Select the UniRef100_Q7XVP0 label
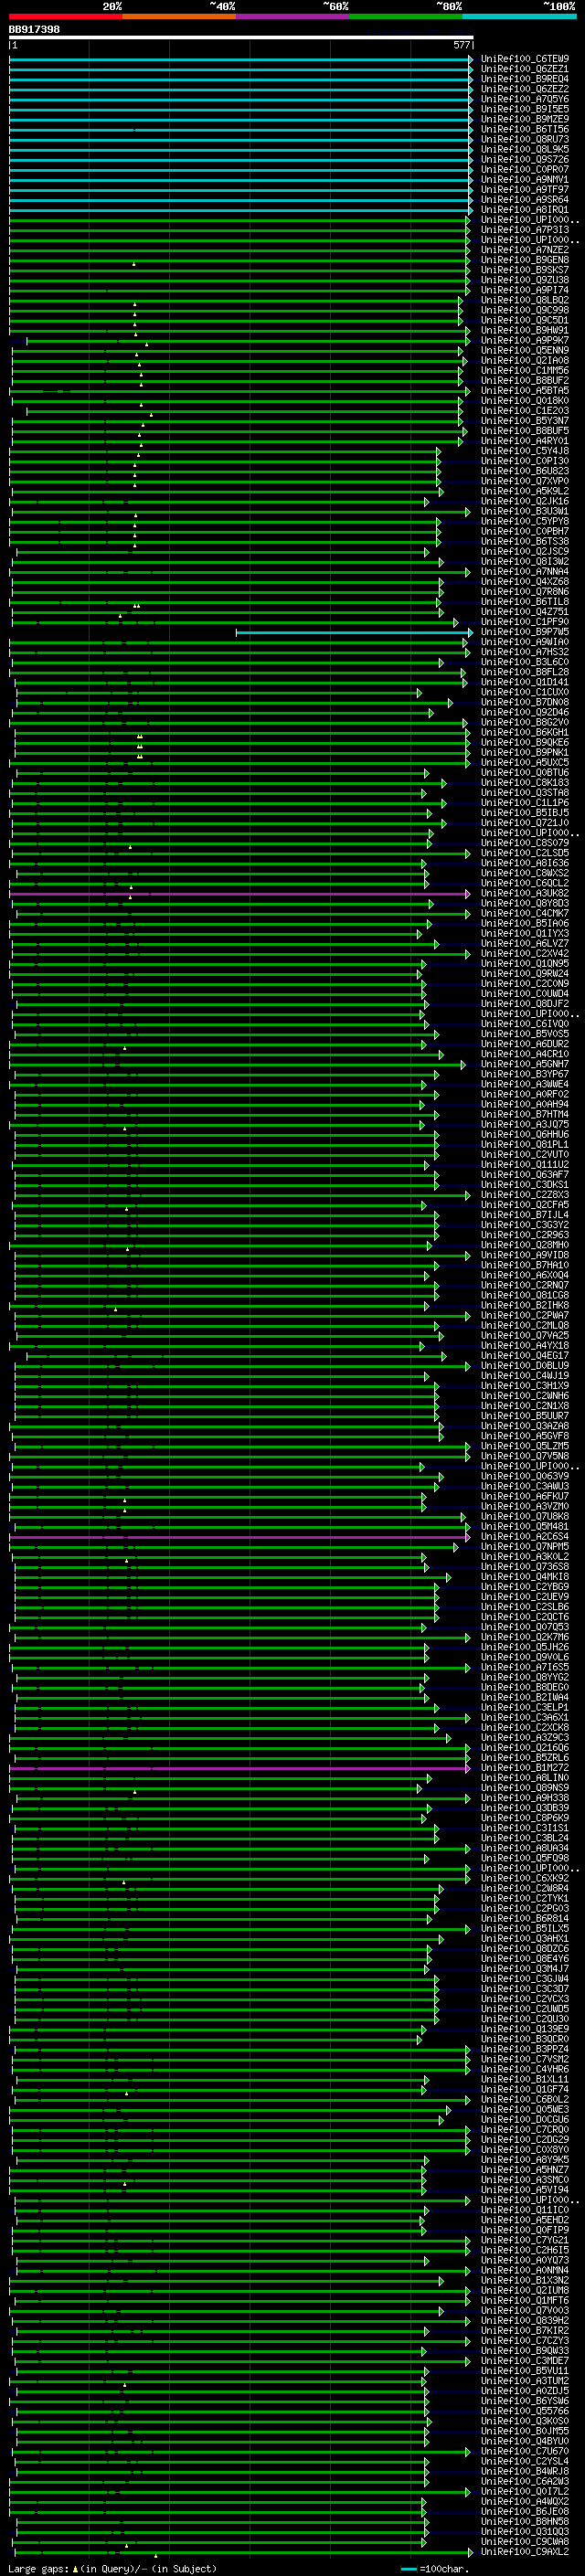The width and height of the screenshot is (585, 2576). click(524, 481)
